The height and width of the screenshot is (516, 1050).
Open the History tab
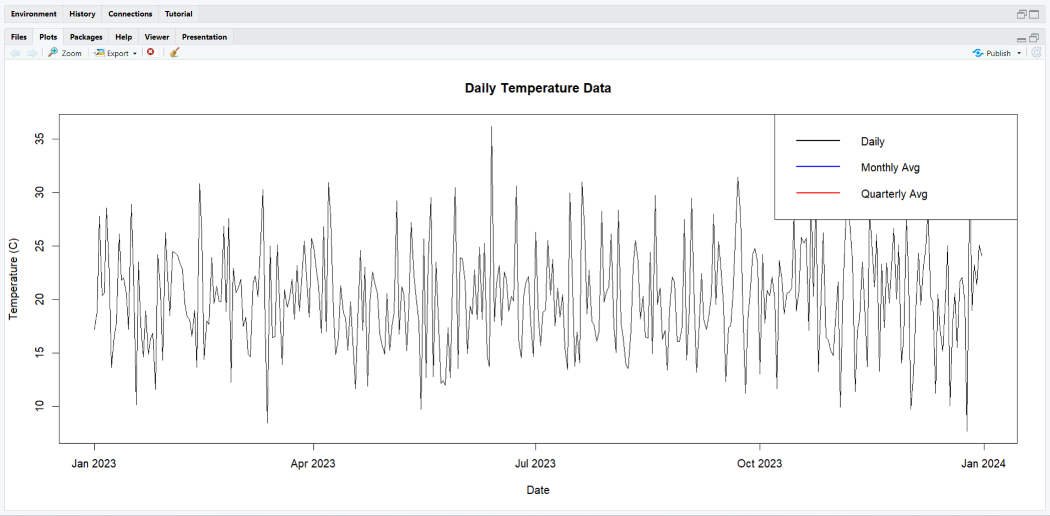click(83, 14)
